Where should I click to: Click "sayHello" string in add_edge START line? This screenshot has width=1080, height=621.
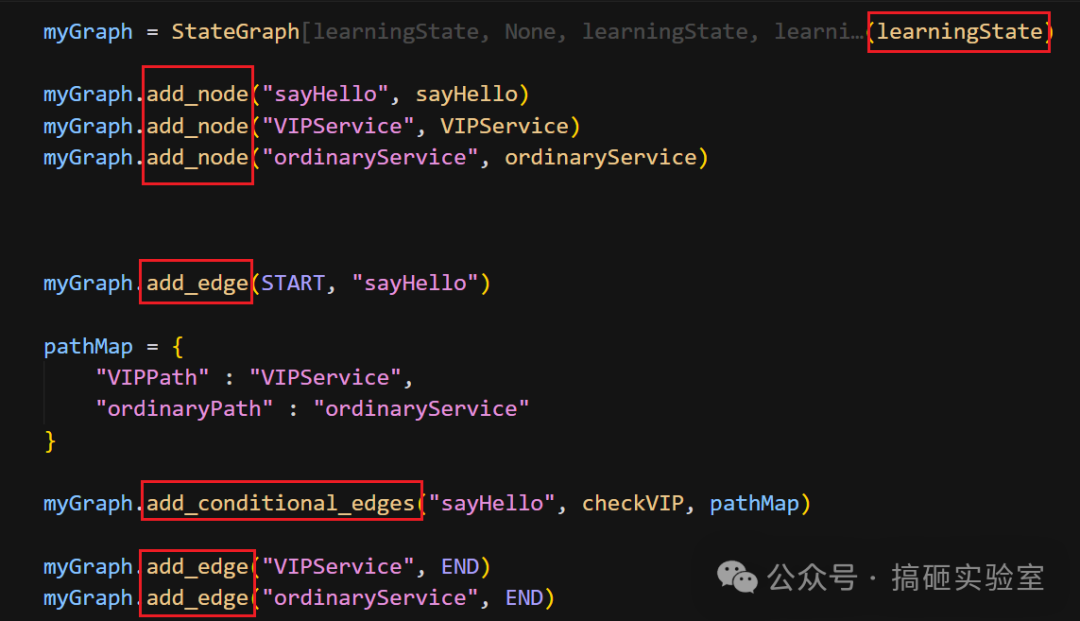click(x=415, y=283)
